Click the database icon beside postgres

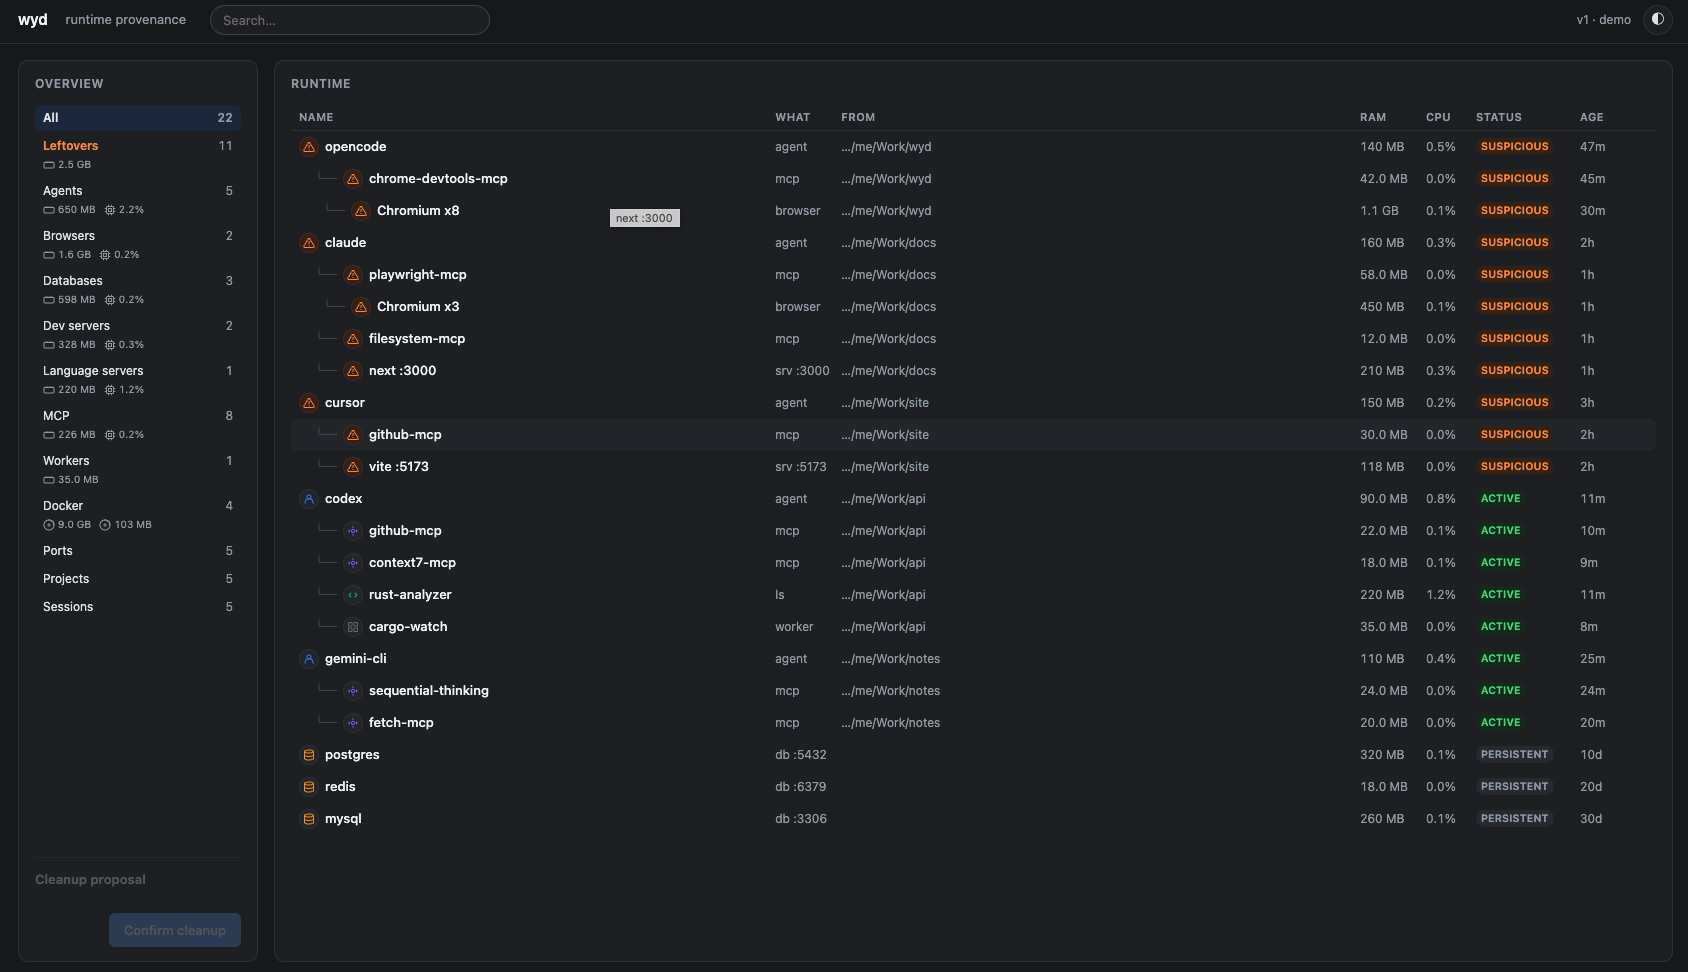click(x=309, y=755)
